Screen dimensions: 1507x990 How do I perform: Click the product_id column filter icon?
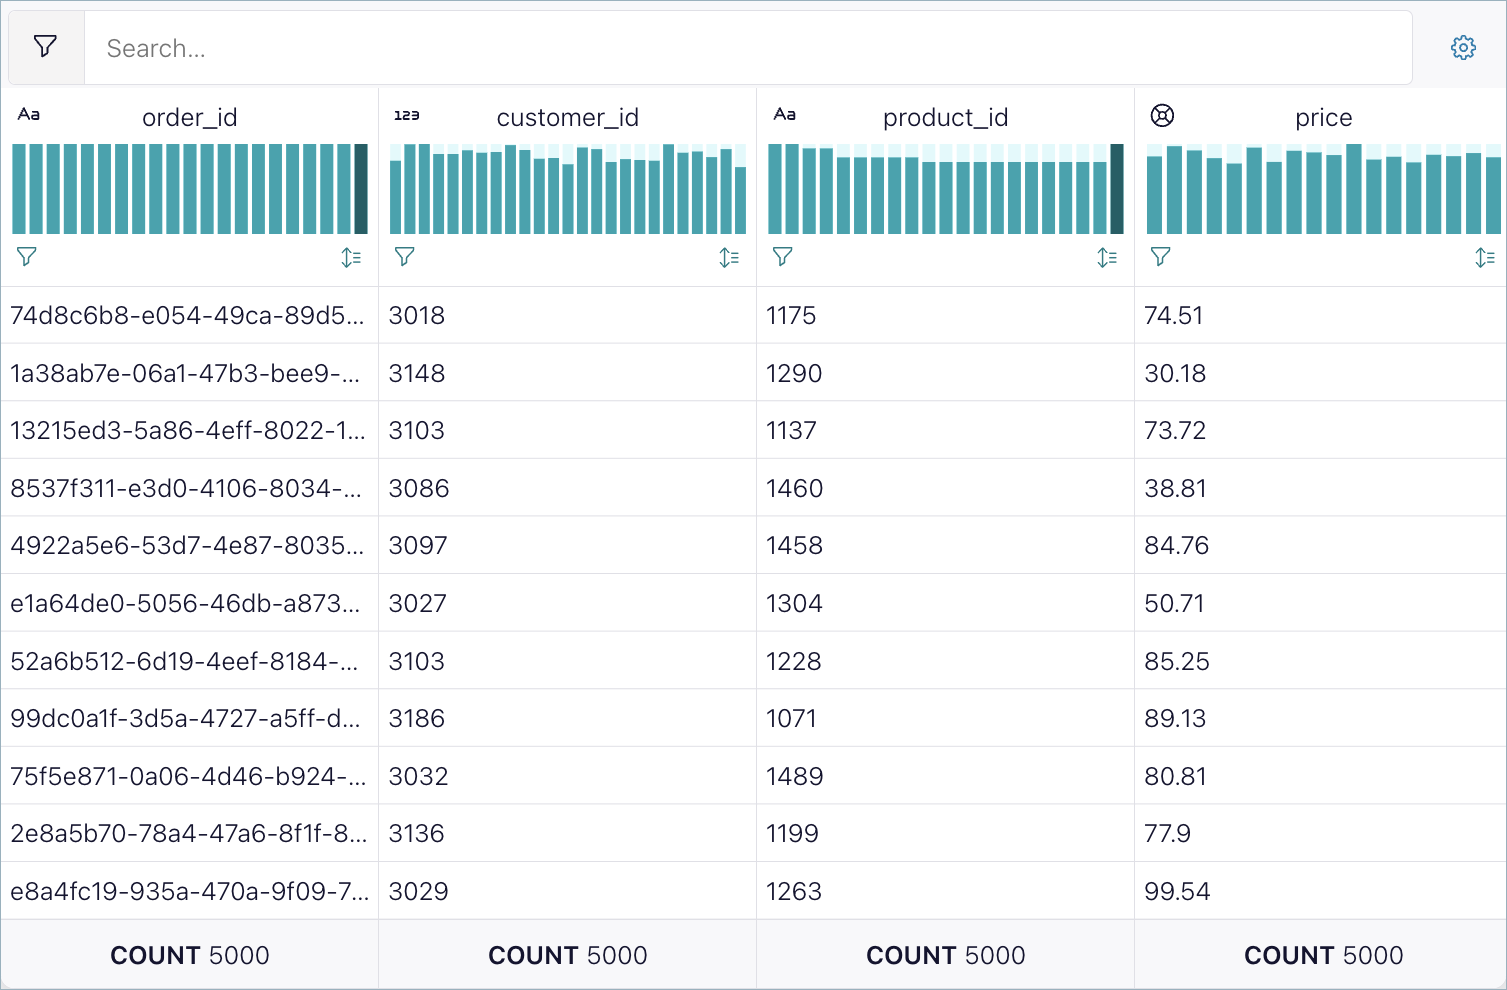pos(783,257)
